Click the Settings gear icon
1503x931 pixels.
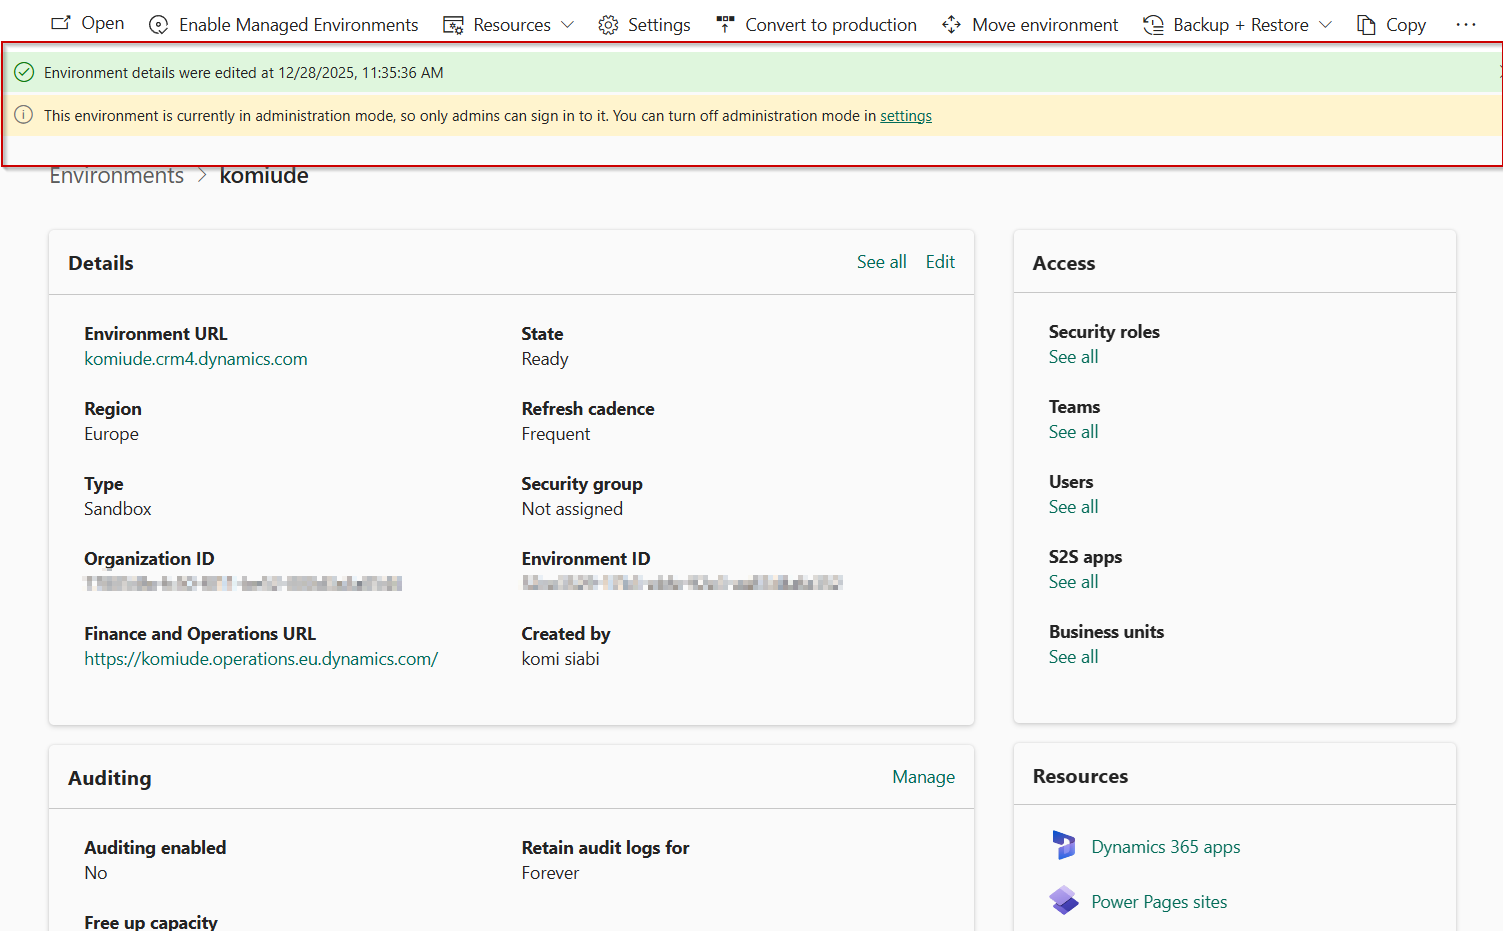(608, 25)
